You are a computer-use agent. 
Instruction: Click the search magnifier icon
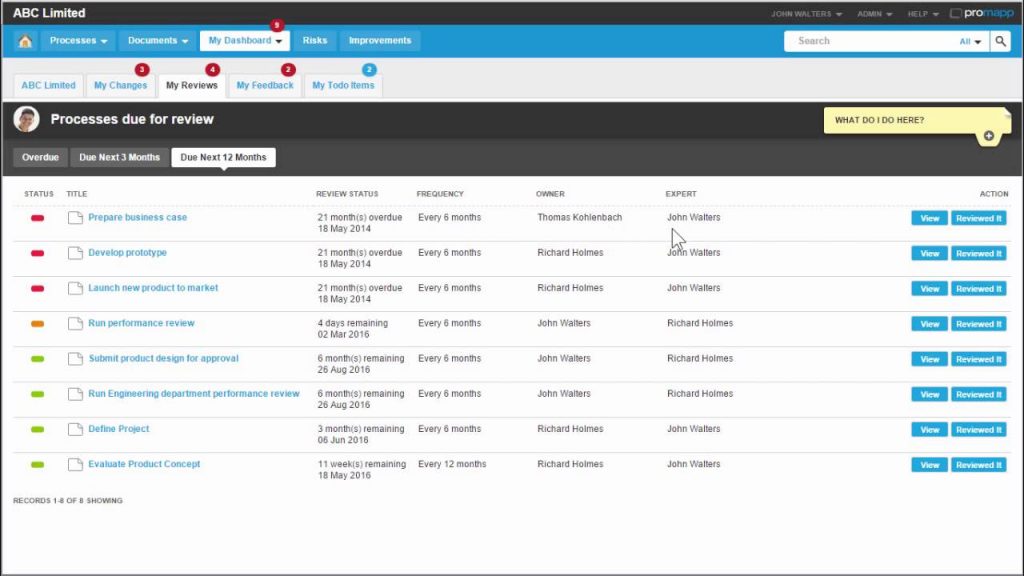[1001, 41]
